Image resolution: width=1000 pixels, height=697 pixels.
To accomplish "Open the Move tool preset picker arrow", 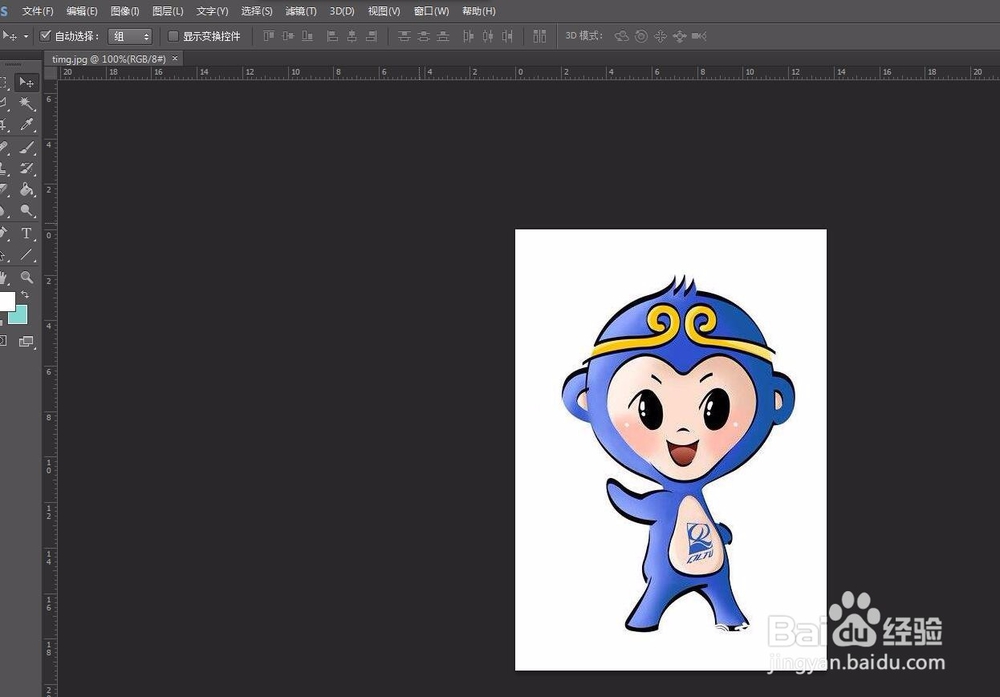I will tap(26, 36).
